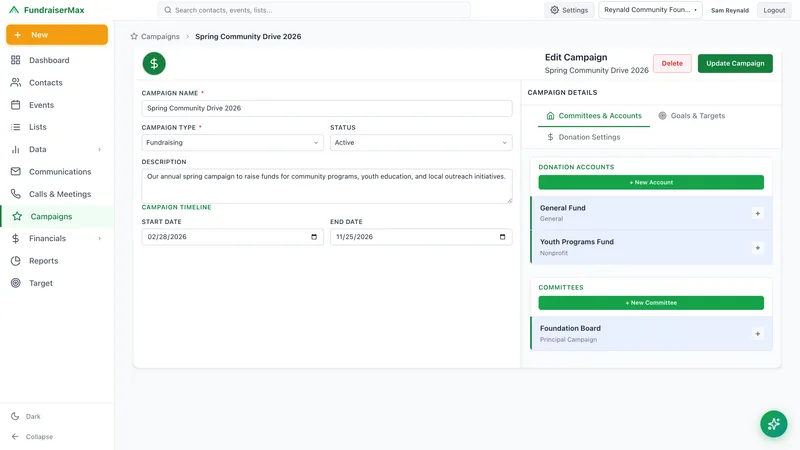Image resolution: width=800 pixels, height=450 pixels.
Task: Click the Events calendar icon
Action: pyautogui.click(x=16, y=105)
